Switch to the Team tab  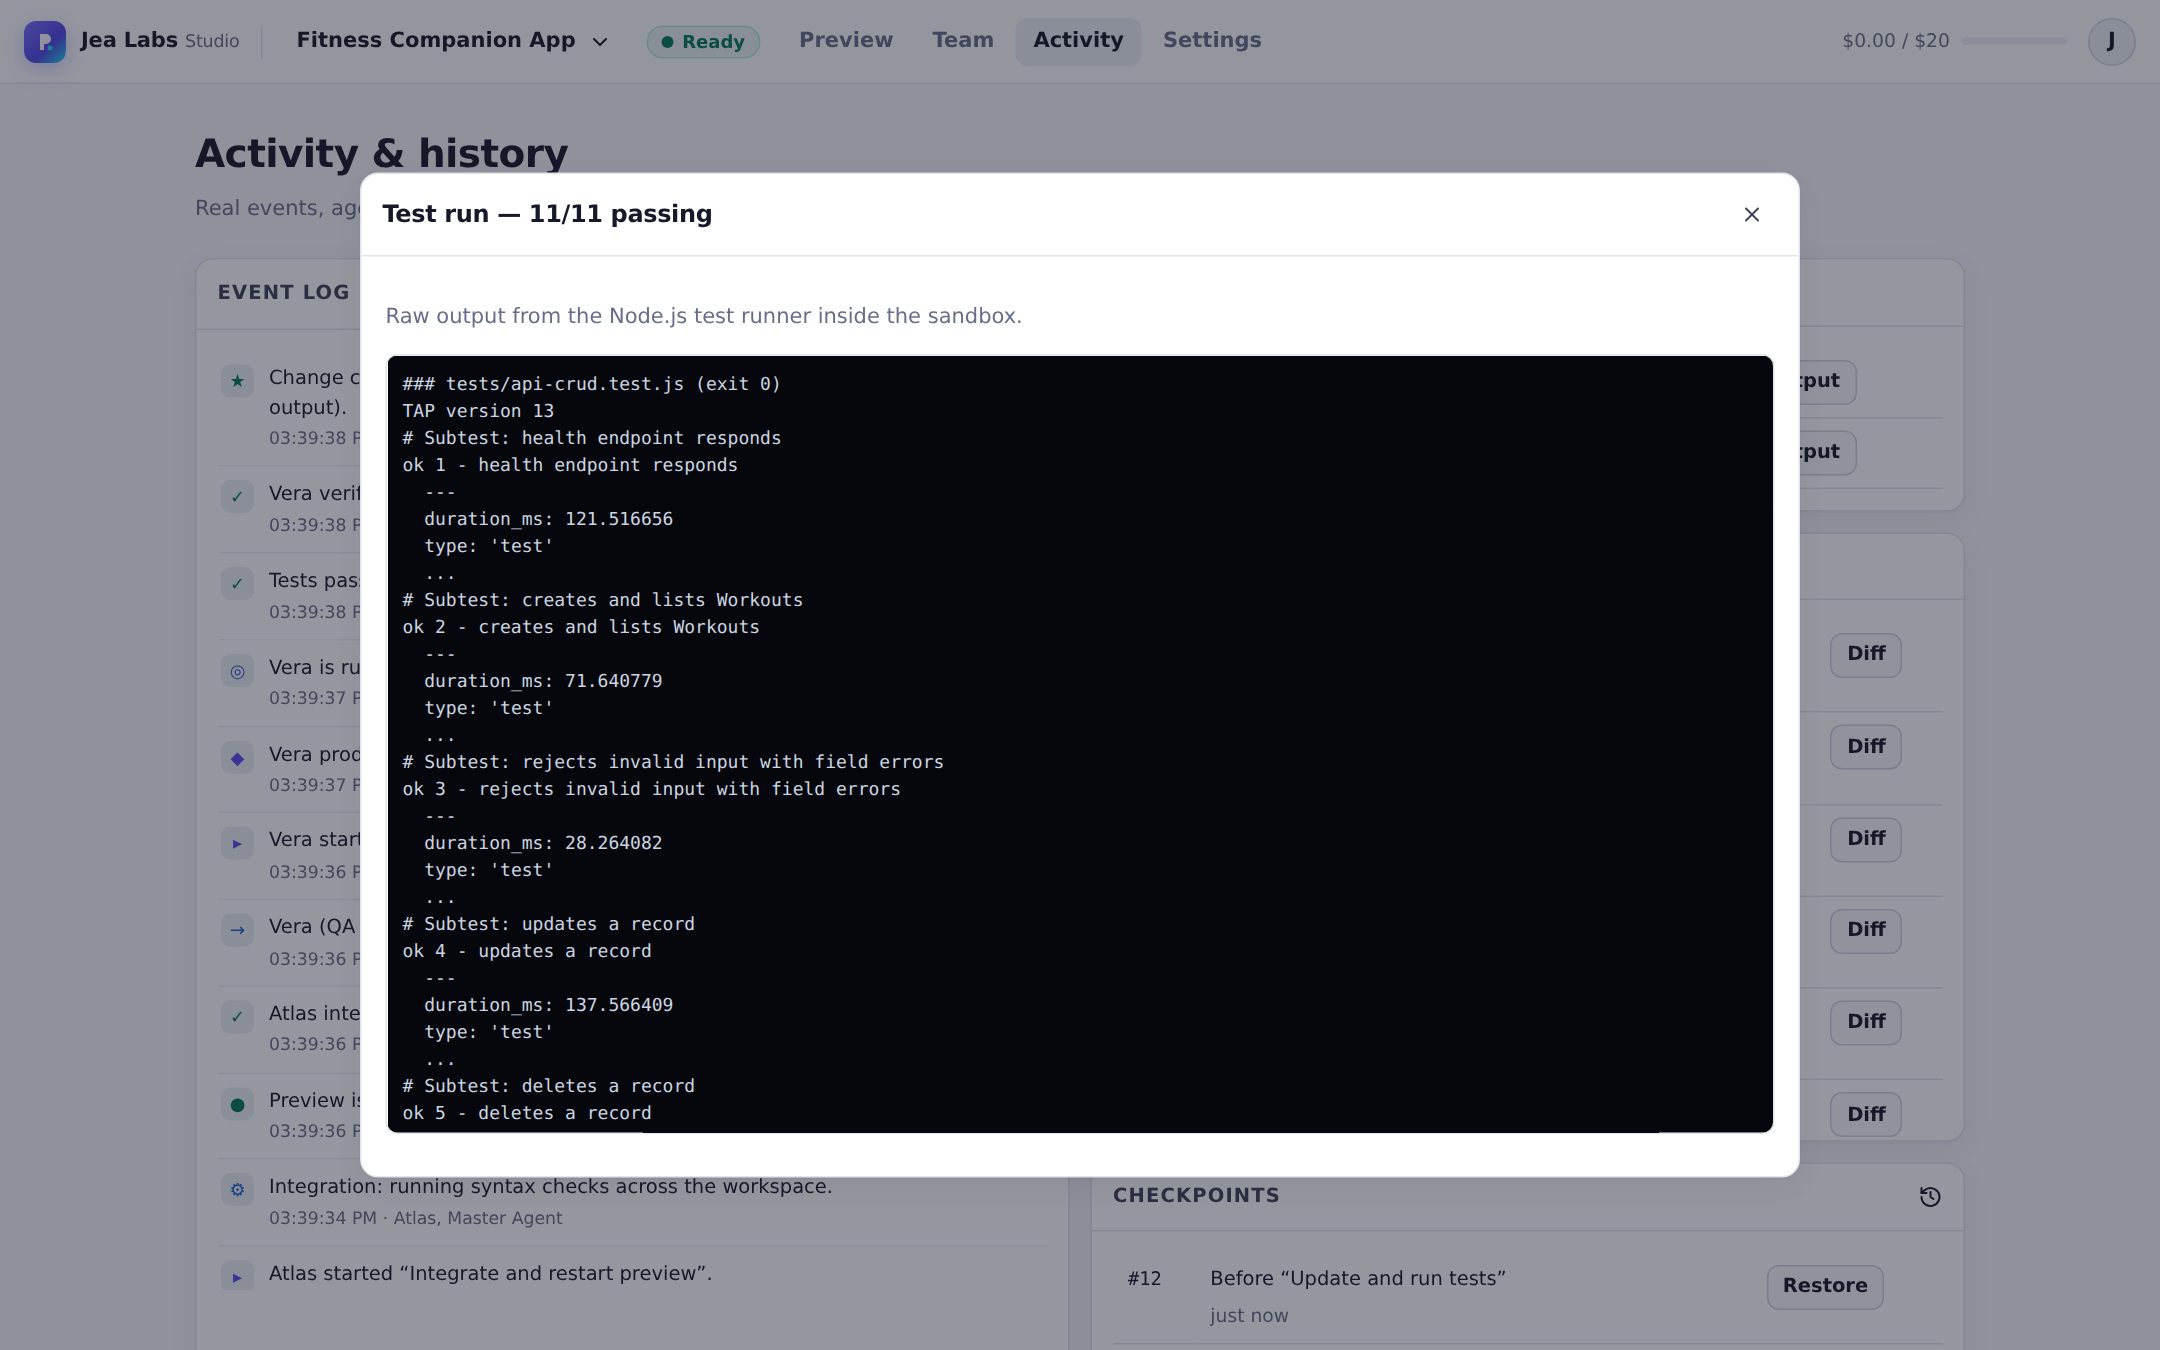point(962,41)
